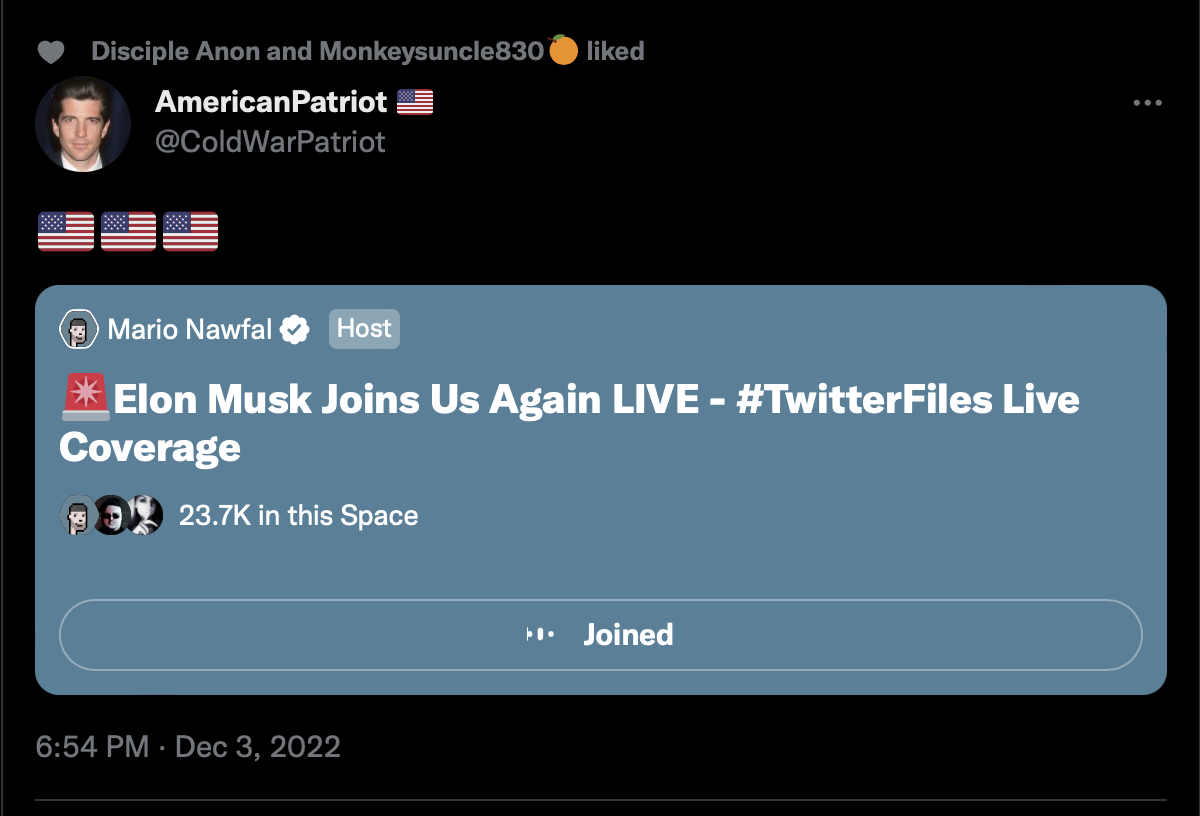1200x816 pixels.
Task: Click the heart icon beside the liked notice
Action: click(51, 51)
